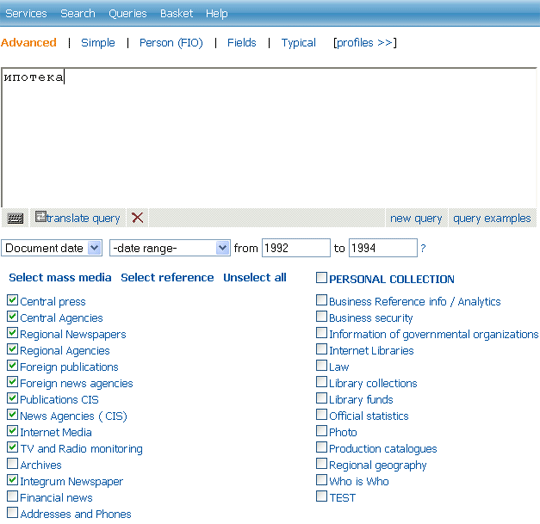540x524 pixels.
Task: Open the Basket menu
Action: pos(176,13)
